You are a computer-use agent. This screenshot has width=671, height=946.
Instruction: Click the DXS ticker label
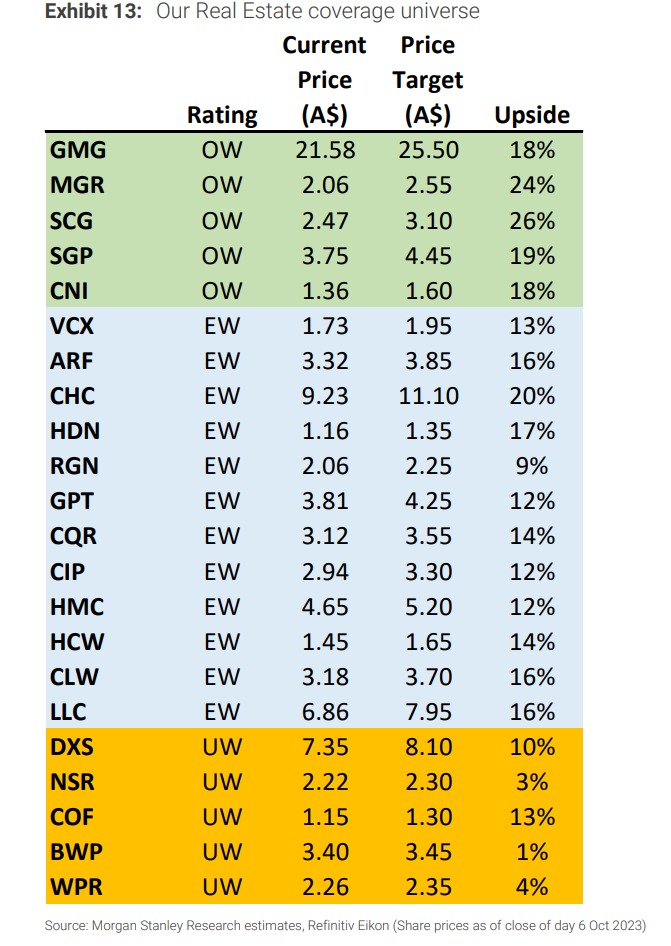72,747
